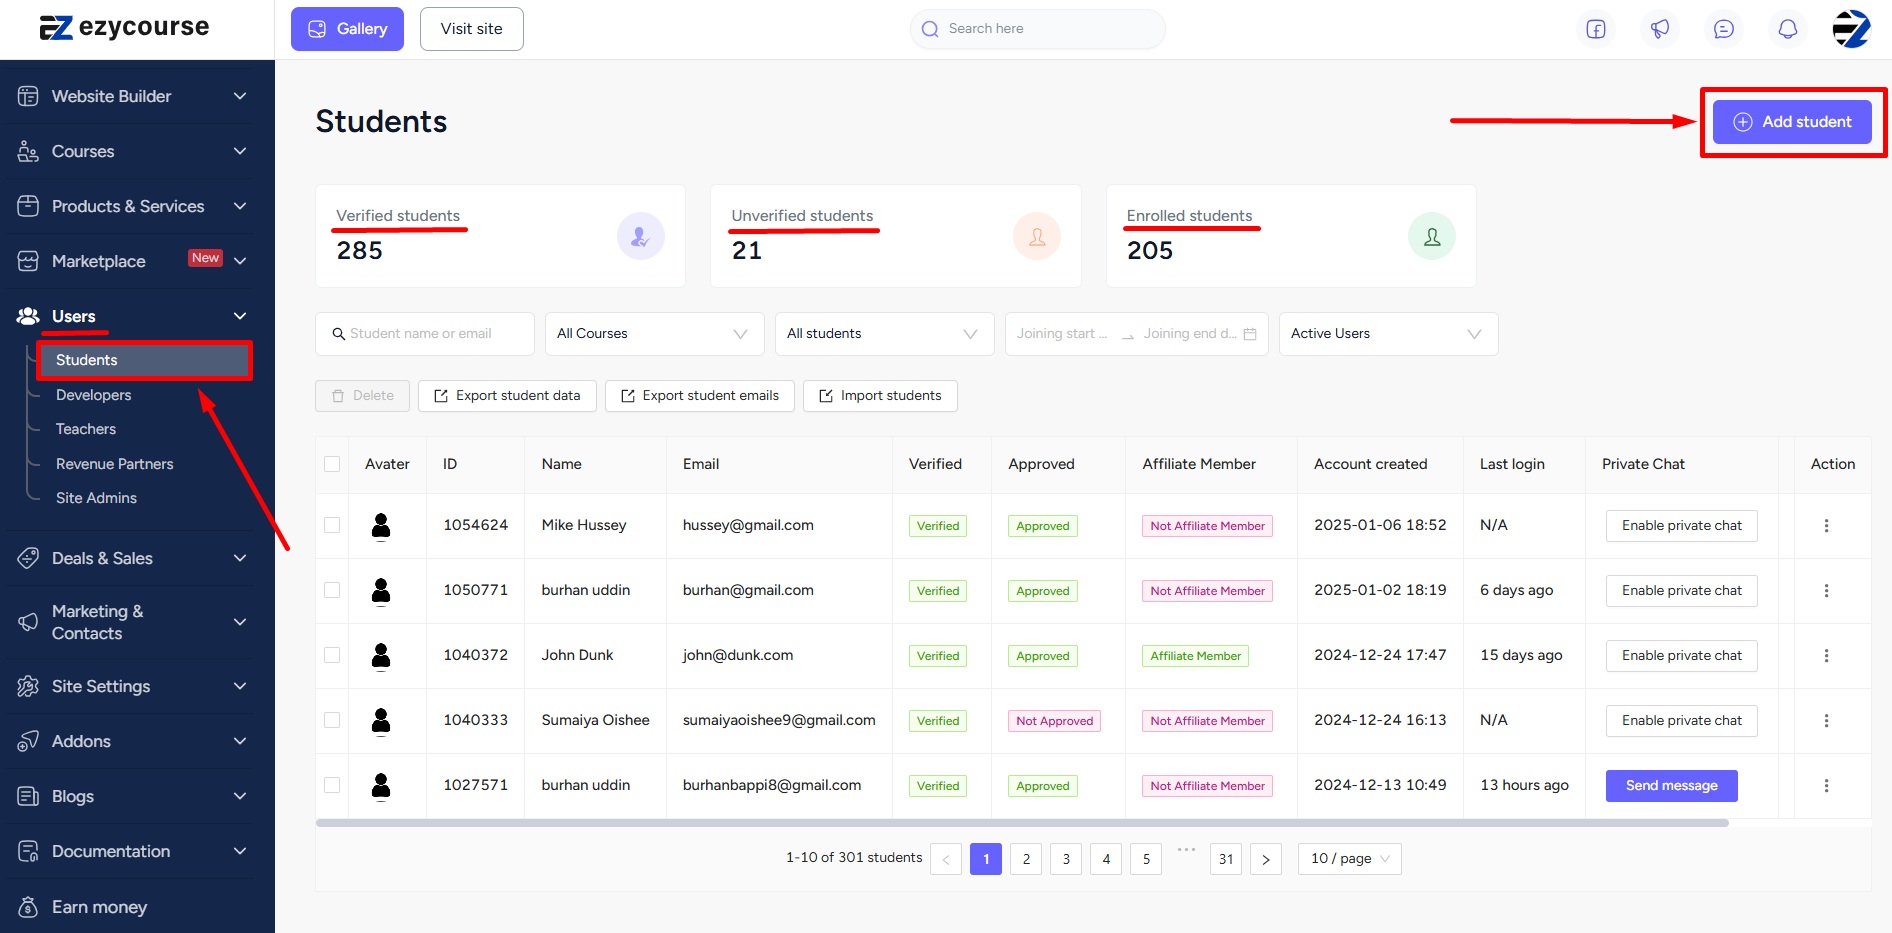Check the box for Sumaiya Oishee
This screenshot has height=933, width=1892.
[x=332, y=720]
